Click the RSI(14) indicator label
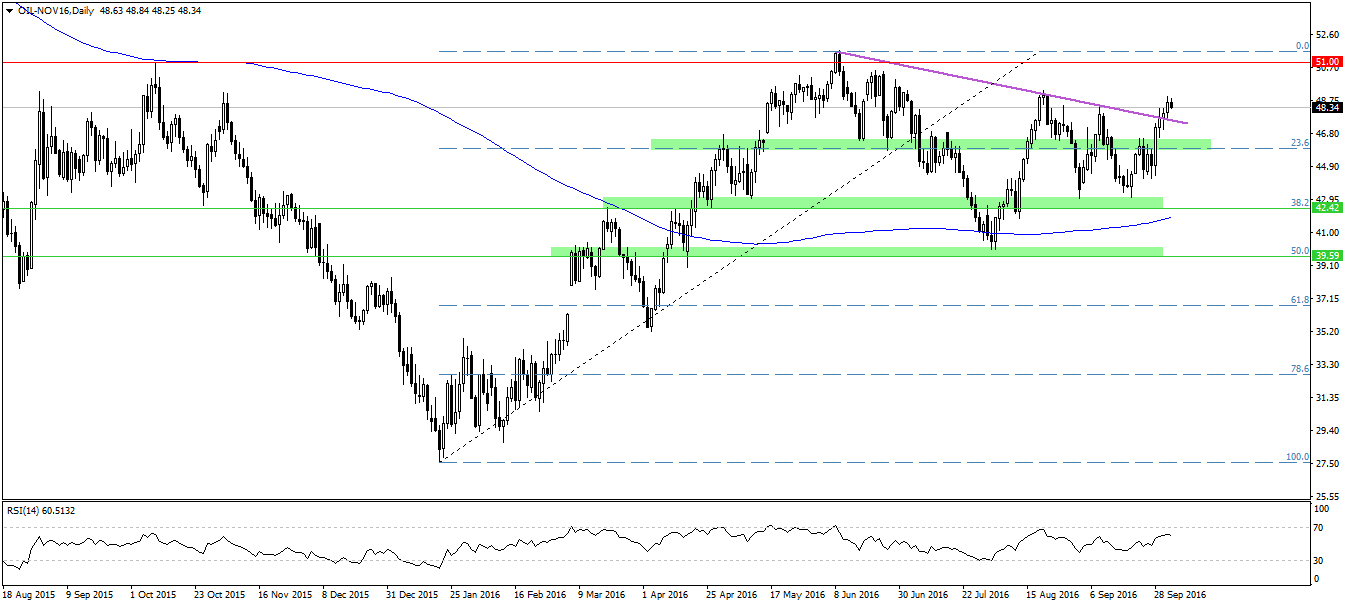 coord(40,511)
